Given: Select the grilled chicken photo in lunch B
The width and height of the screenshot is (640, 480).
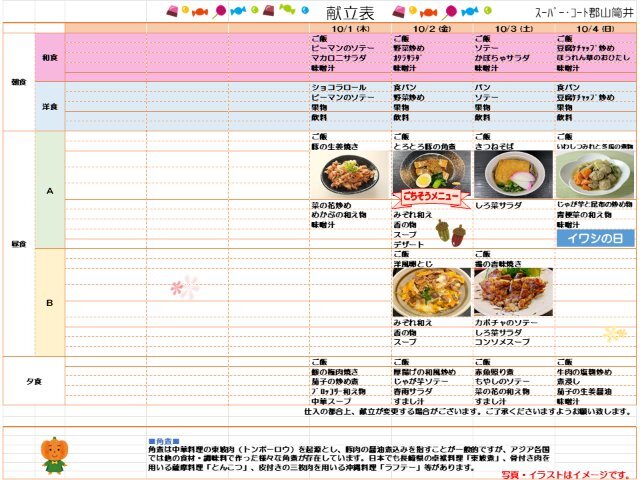Looking at the screenshot, I should click(513, 291).
